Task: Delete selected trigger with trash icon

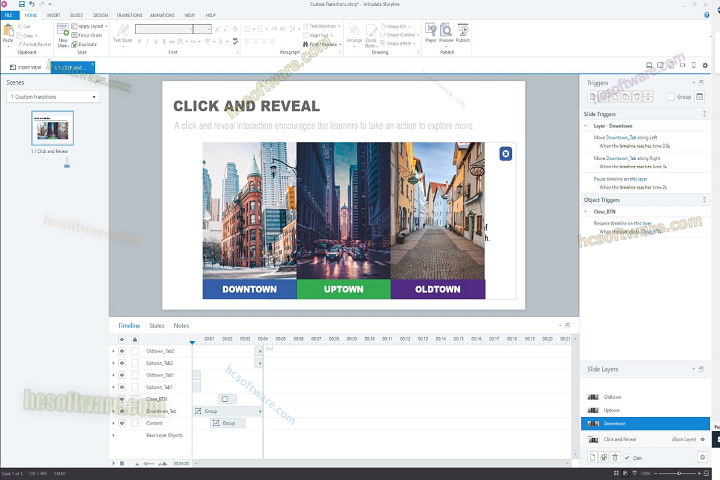Action: (x=637, y=96)
